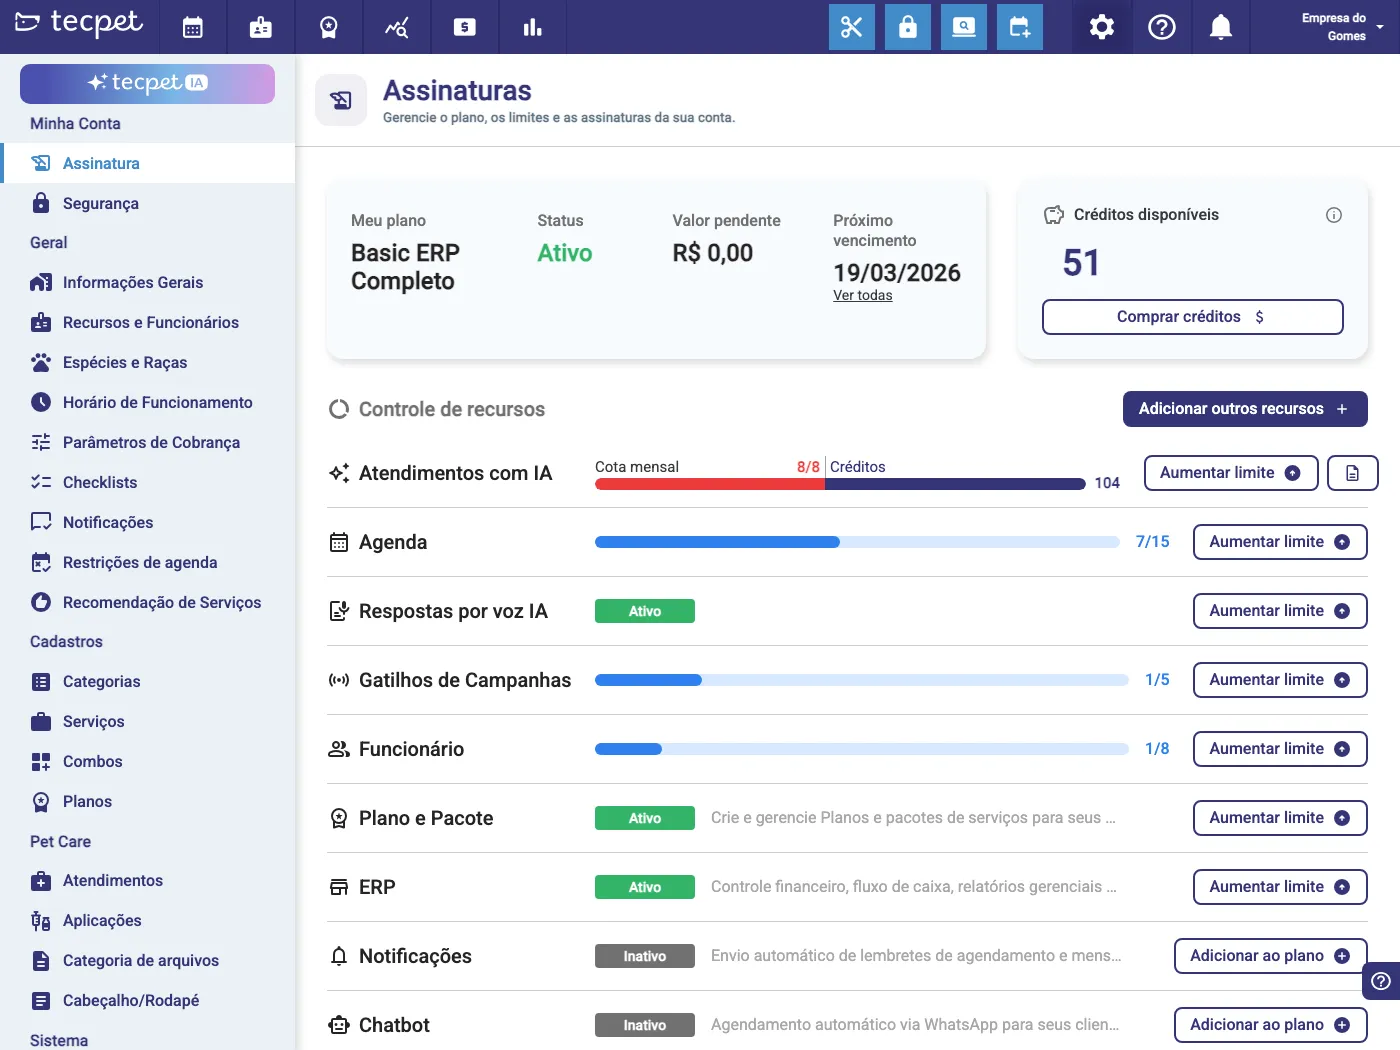Open Planos in the sidebar

point(148,801)
